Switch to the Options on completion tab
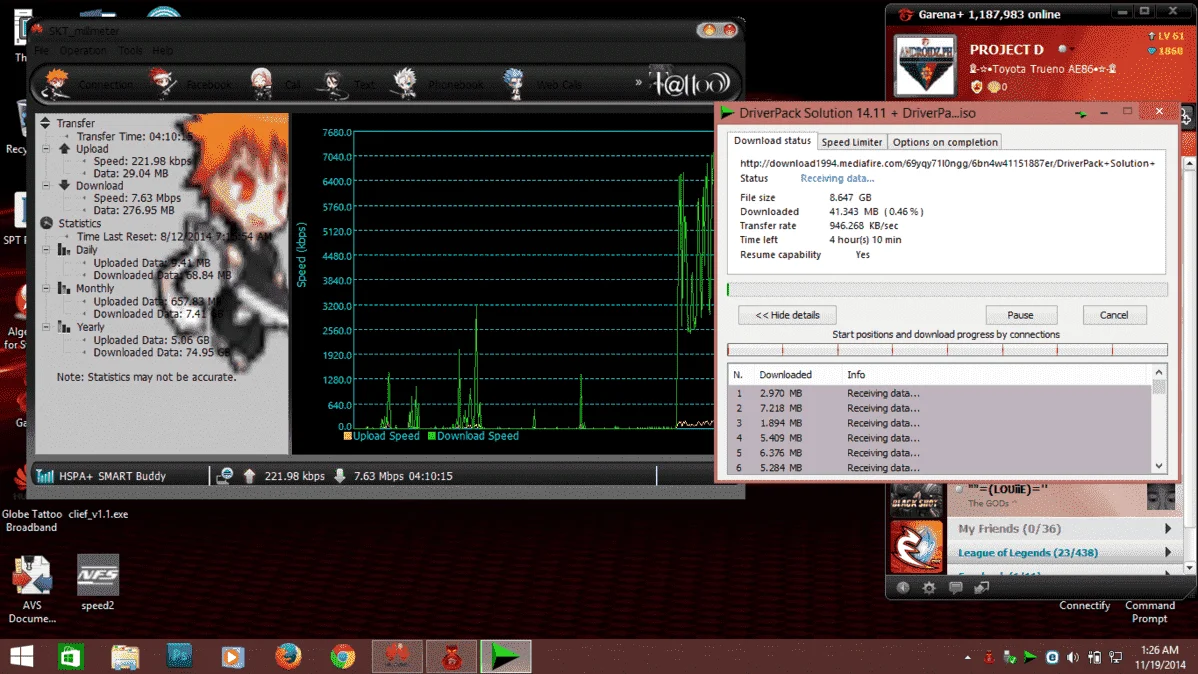 pyautogui.click(x=945, y=142)
